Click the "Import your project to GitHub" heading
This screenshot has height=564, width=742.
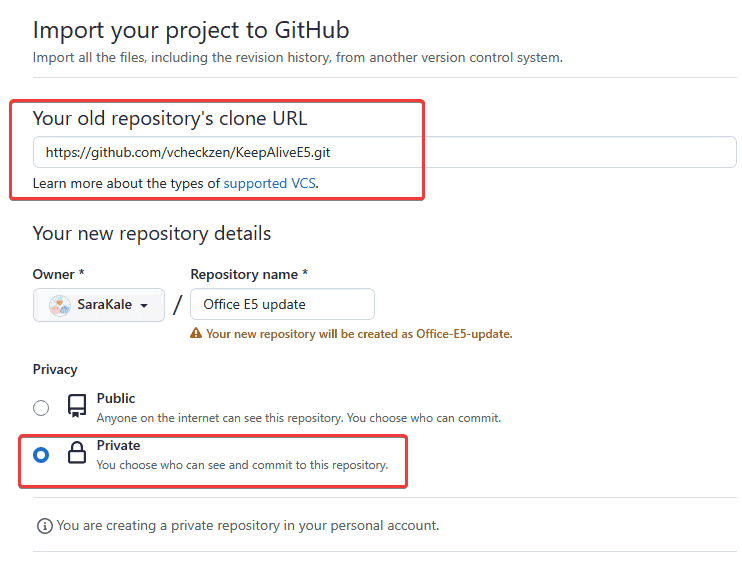click(x=191, y=30)
